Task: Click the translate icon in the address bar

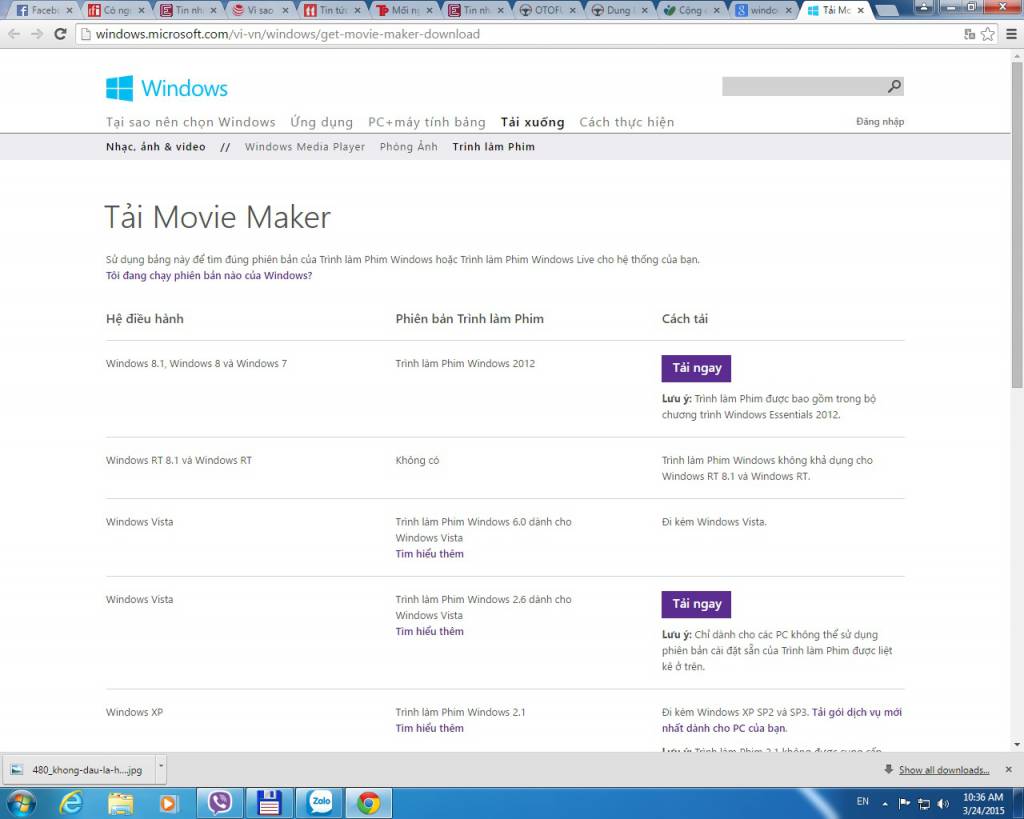Action: click(x=970, y=34)
